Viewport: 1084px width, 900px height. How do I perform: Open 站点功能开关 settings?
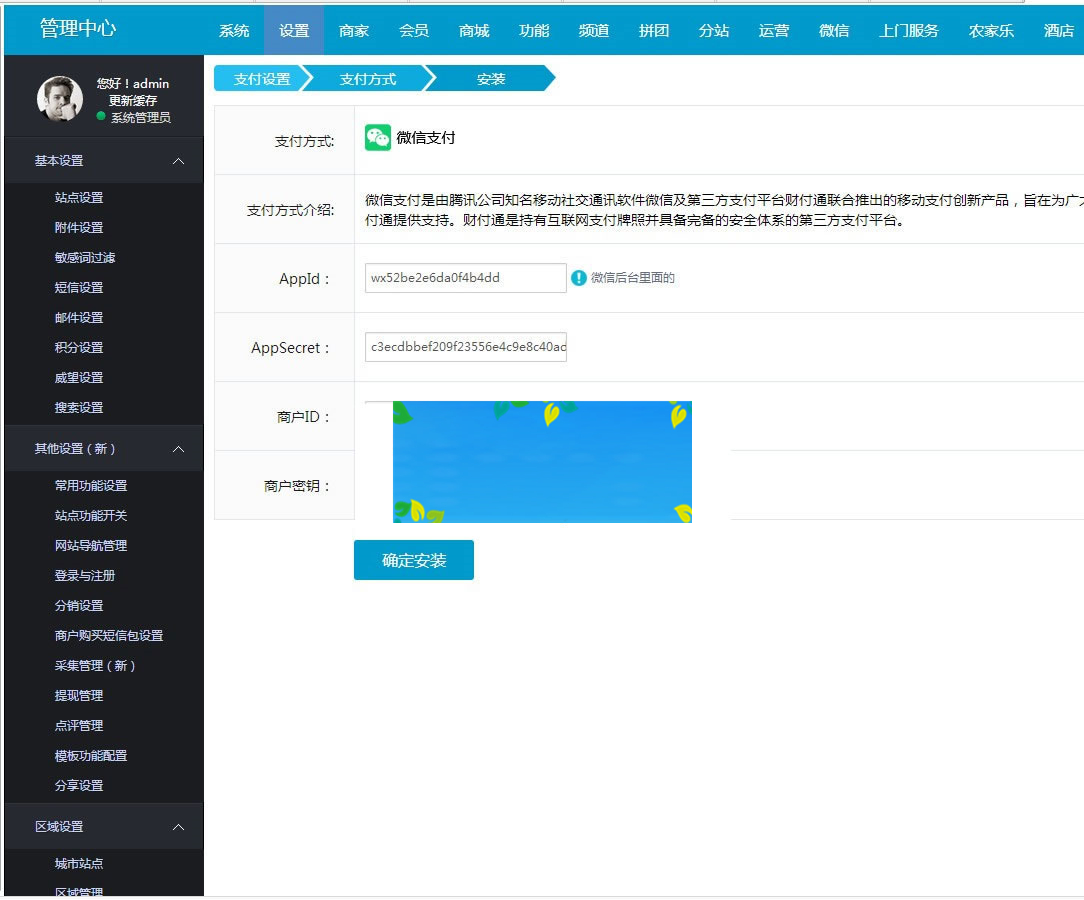(x=91, y=515)
